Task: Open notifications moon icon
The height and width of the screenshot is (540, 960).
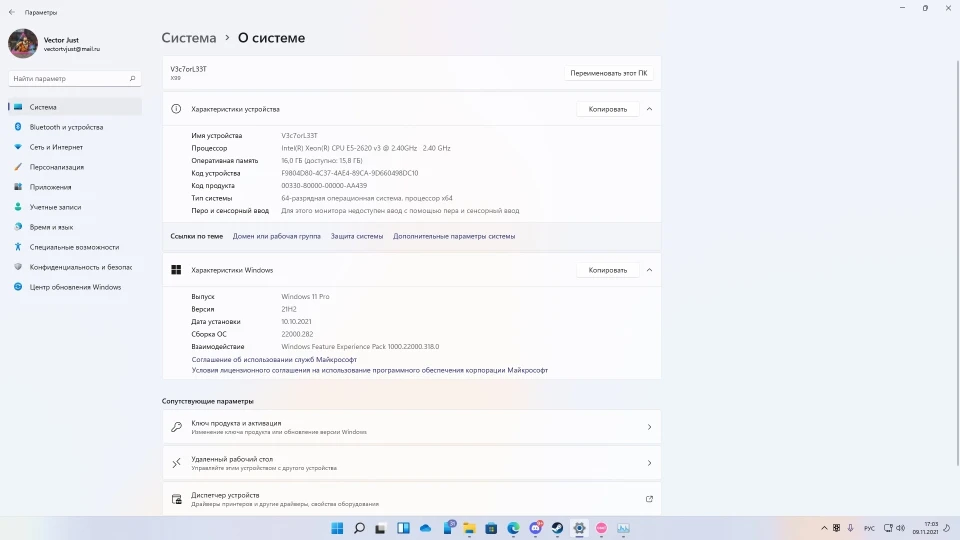Action: [x=947, y=528]
